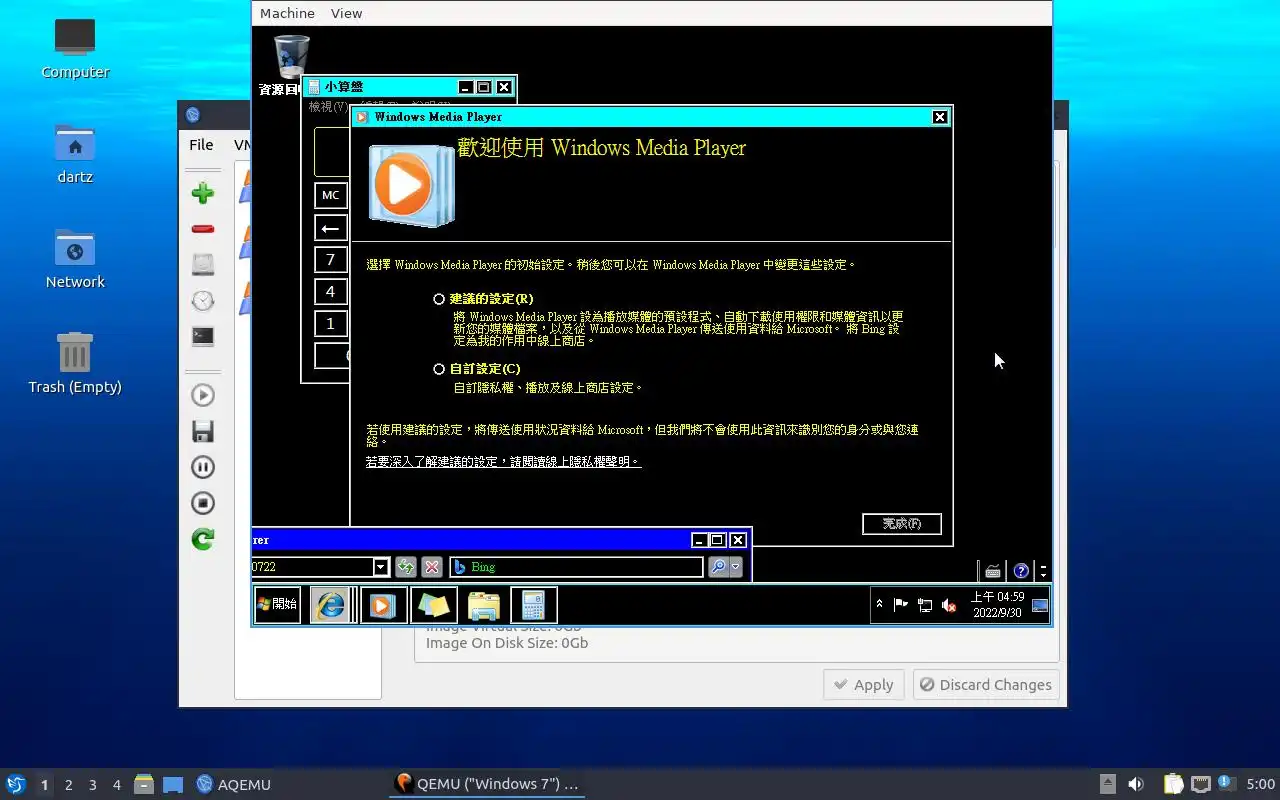Click Recycle Bin icon on Windows 7 desktop
Screen dimensions: 1280x800
(291, 58)
